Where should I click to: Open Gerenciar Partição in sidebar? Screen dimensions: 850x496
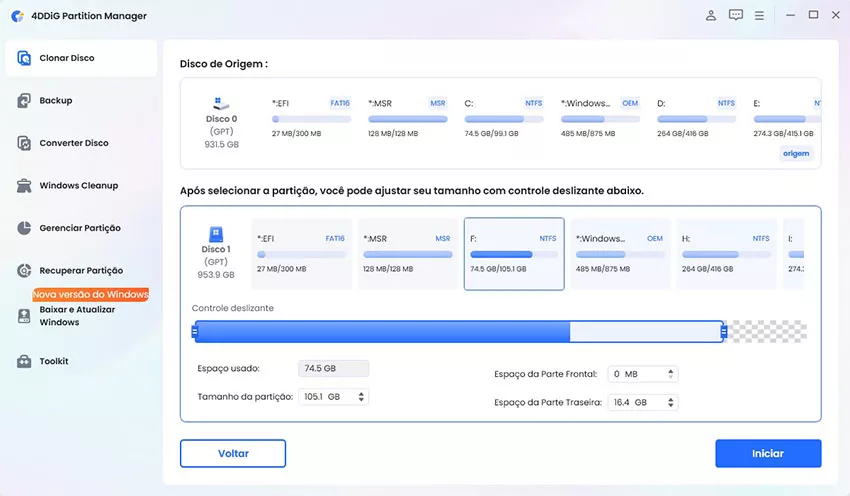(81, 228)
